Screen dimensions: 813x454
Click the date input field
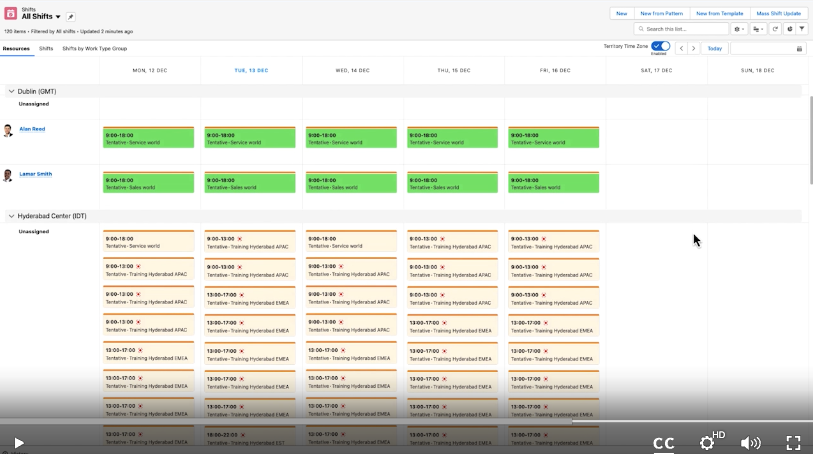768,49
